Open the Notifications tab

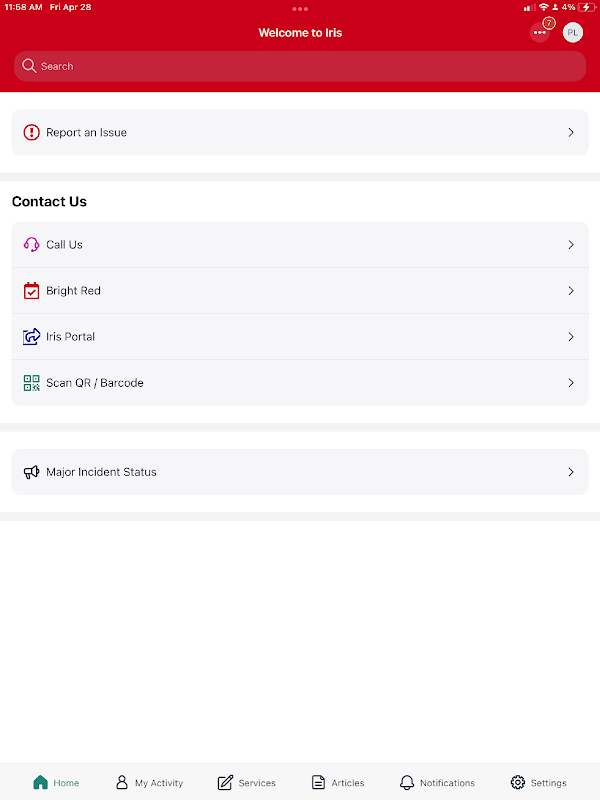click(x=437, y=782)
